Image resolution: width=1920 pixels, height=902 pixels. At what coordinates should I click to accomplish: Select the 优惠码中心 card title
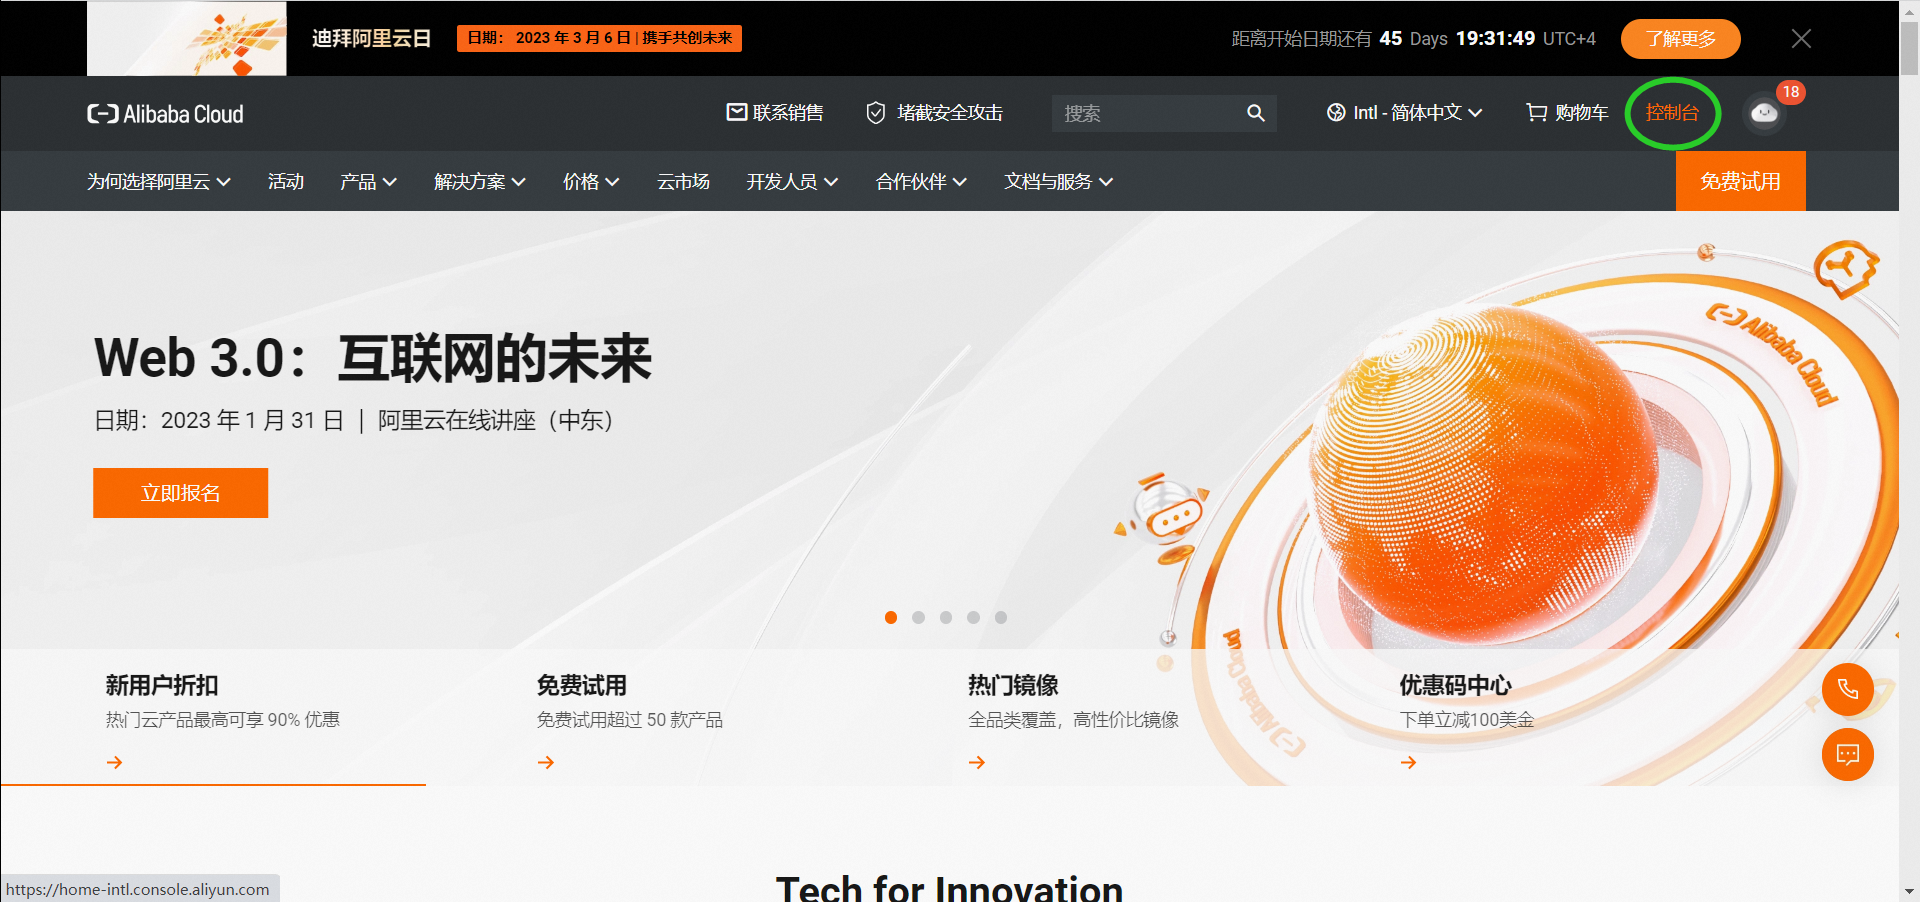pyautogui.click(x=1455, y=685)
